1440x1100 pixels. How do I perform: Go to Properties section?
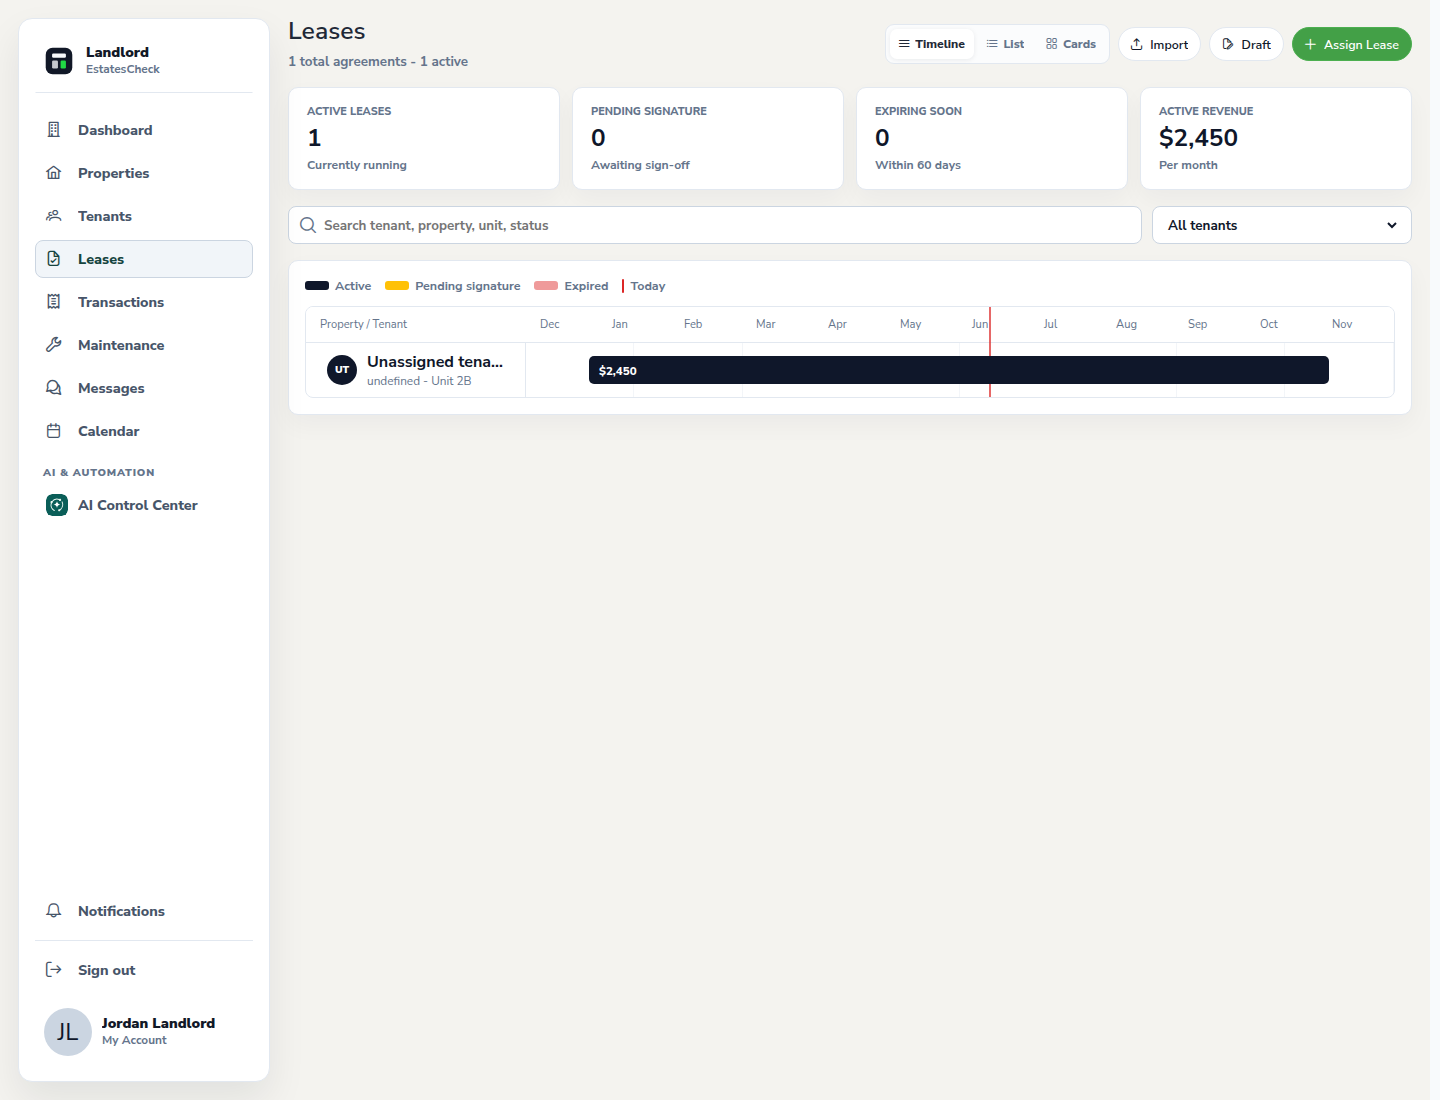point(144,173)
